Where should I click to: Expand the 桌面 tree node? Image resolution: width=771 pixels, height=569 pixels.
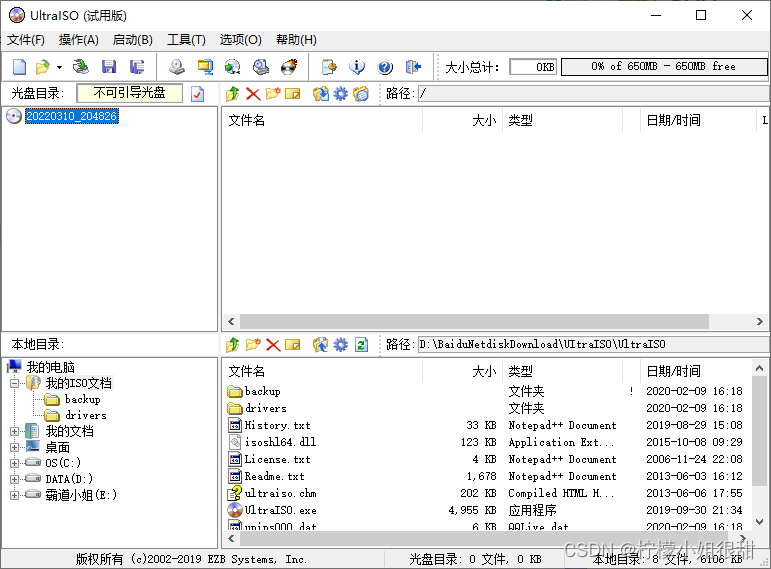pyautogui.click(x=15, y=448)
